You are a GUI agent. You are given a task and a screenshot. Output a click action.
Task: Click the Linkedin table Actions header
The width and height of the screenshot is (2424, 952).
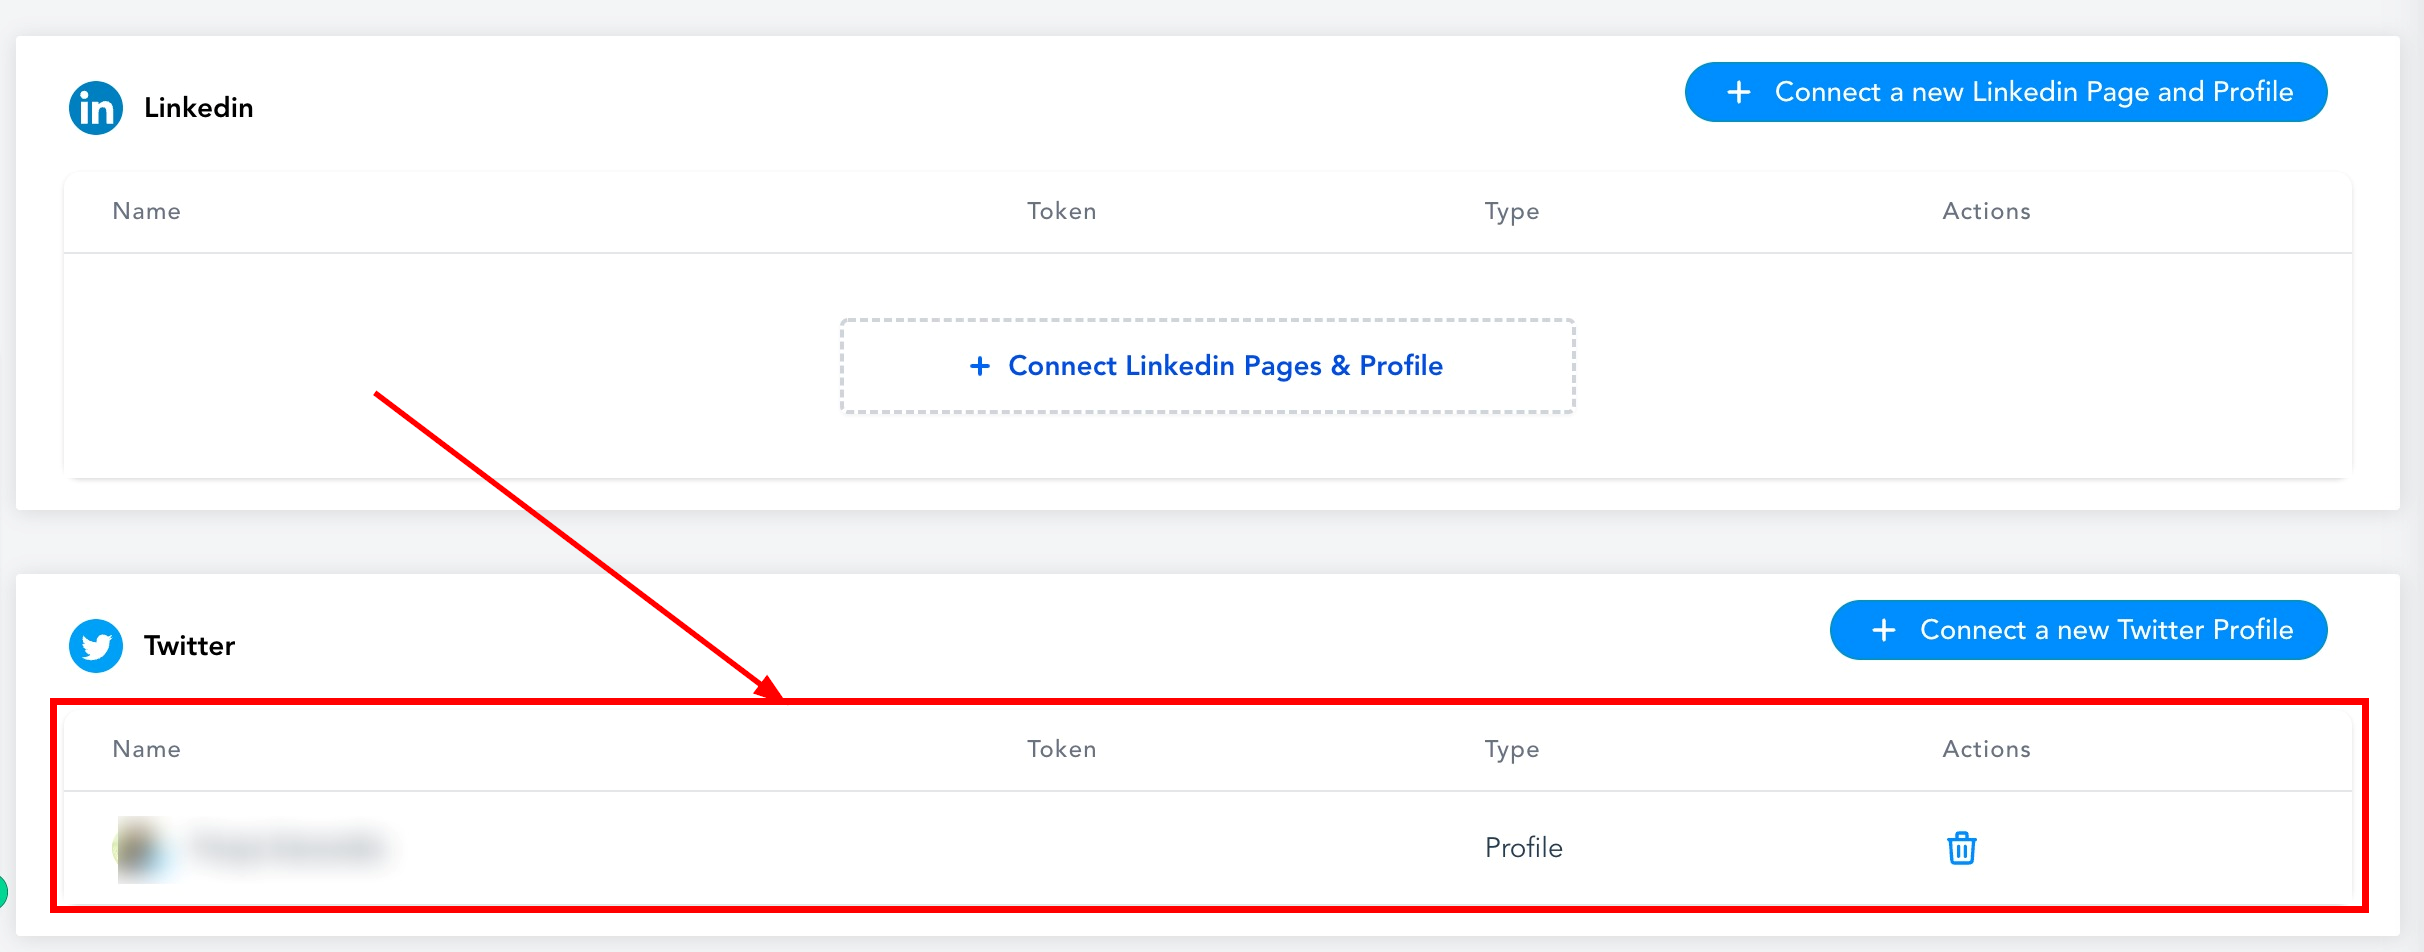coord(1986,211)
